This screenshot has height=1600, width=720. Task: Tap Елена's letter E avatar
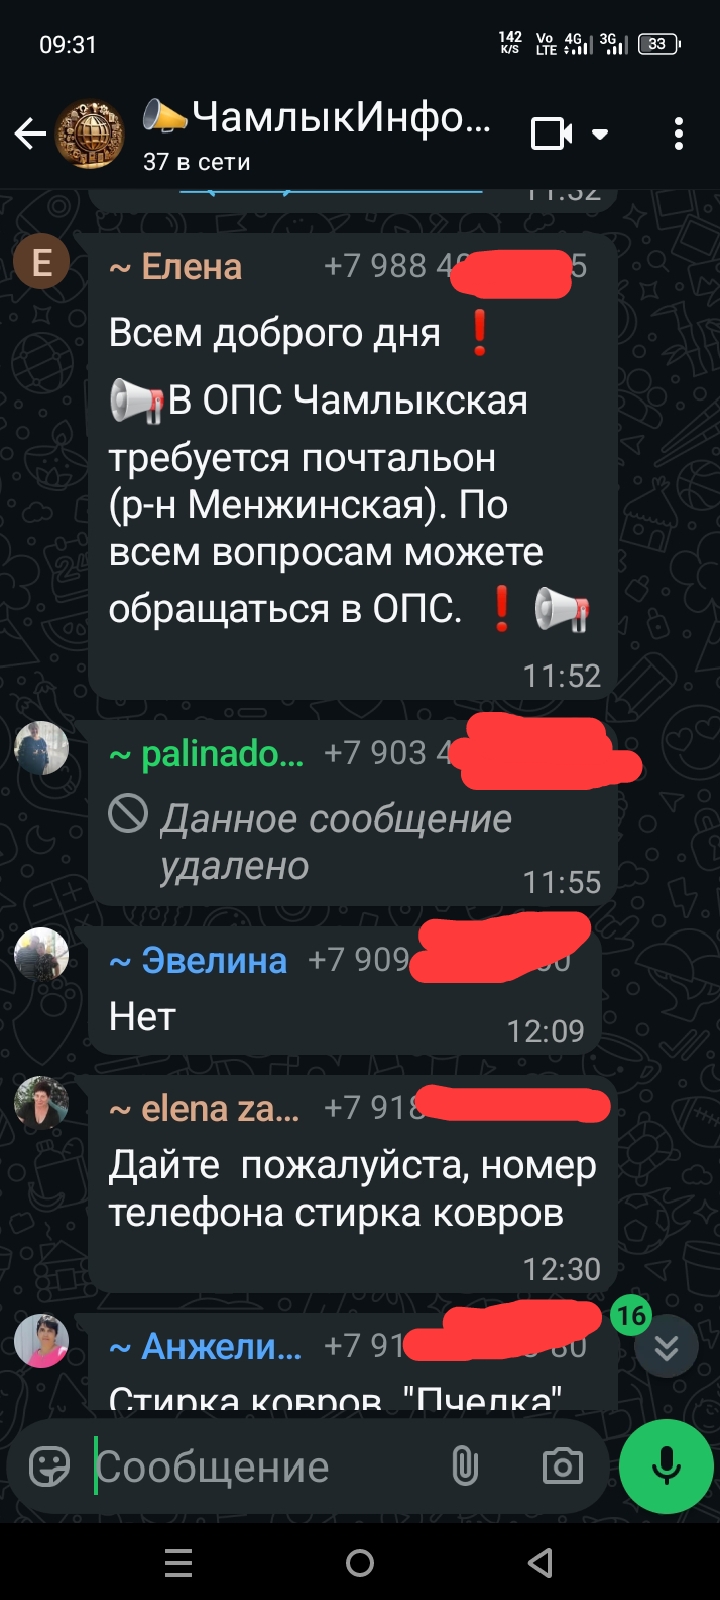coord(42,262)
